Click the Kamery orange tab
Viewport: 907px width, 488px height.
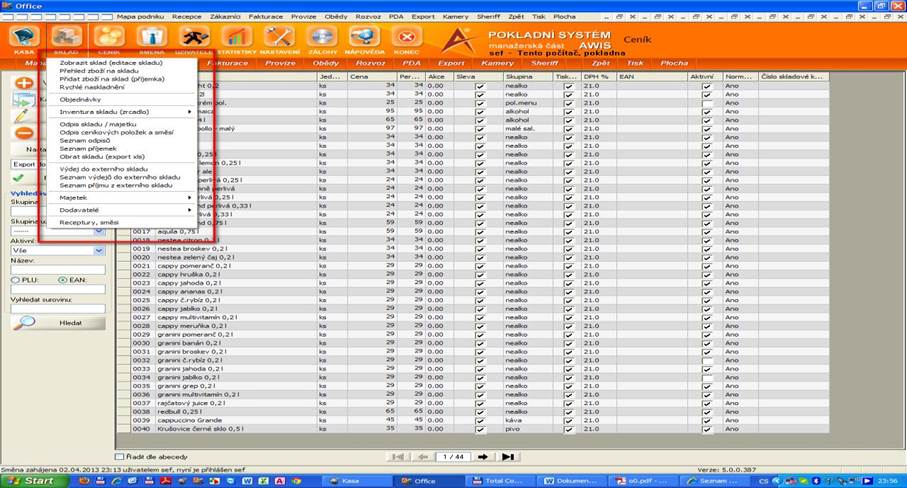coord(497,63)
